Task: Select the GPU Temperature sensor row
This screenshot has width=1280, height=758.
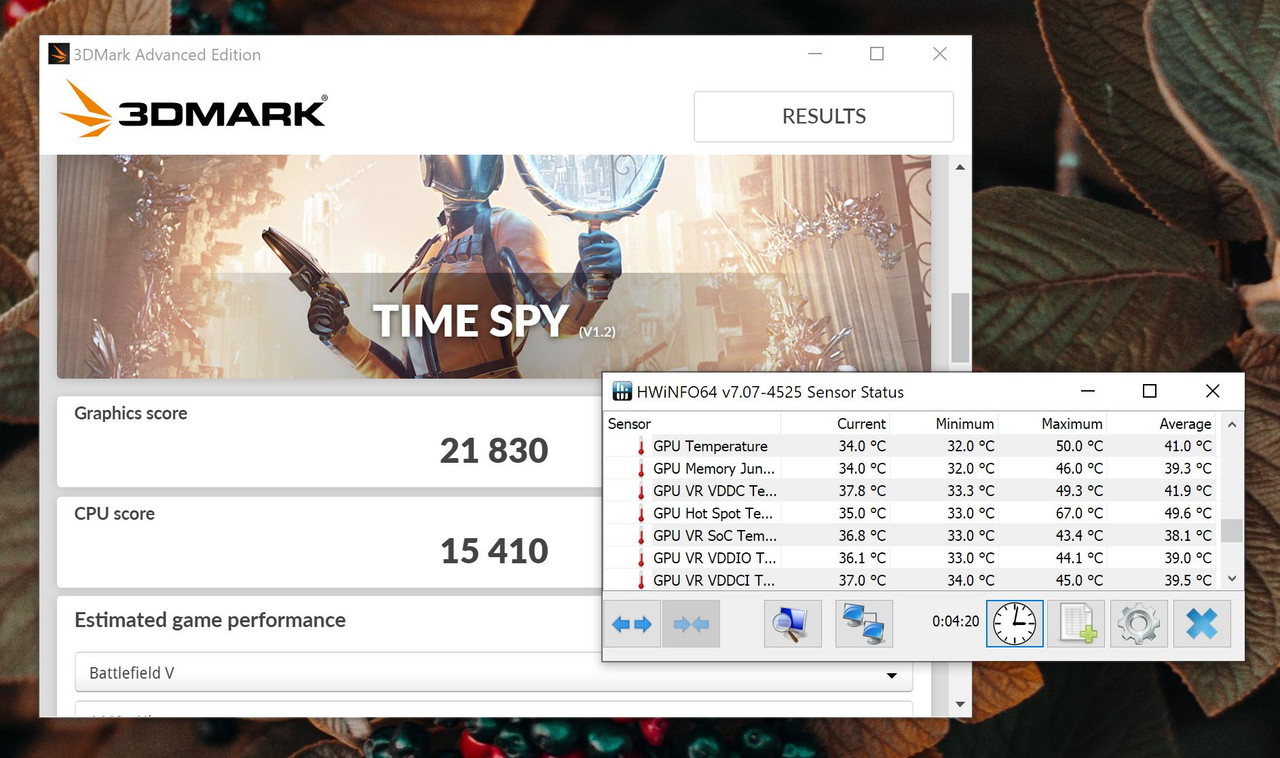Action: click(x=910, y=446)
